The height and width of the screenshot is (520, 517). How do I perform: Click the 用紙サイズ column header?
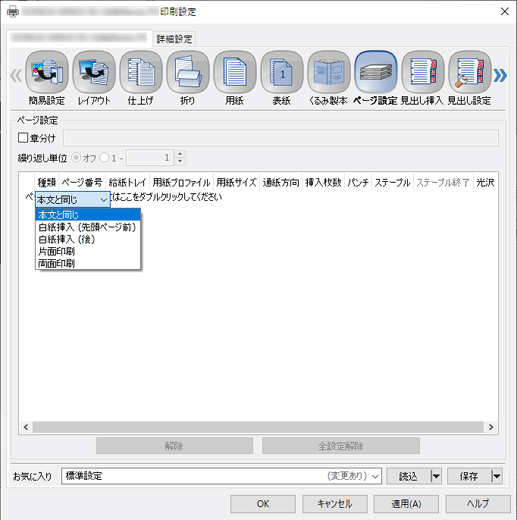(236, 183)
